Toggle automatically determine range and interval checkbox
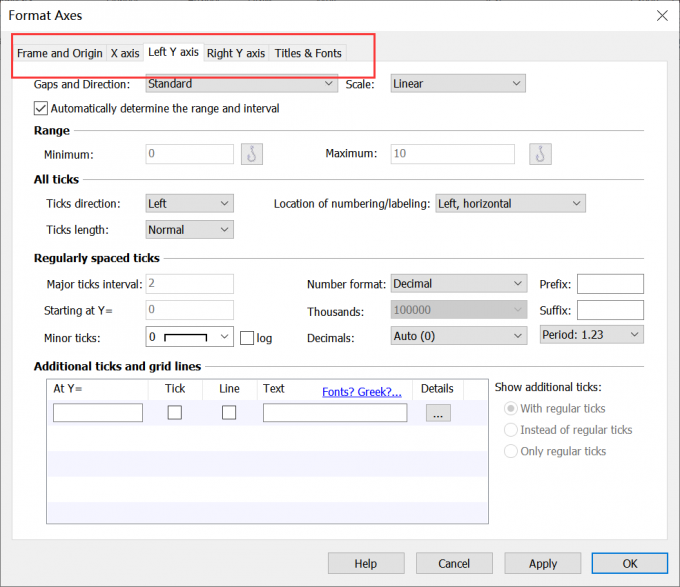 (41, 108)
